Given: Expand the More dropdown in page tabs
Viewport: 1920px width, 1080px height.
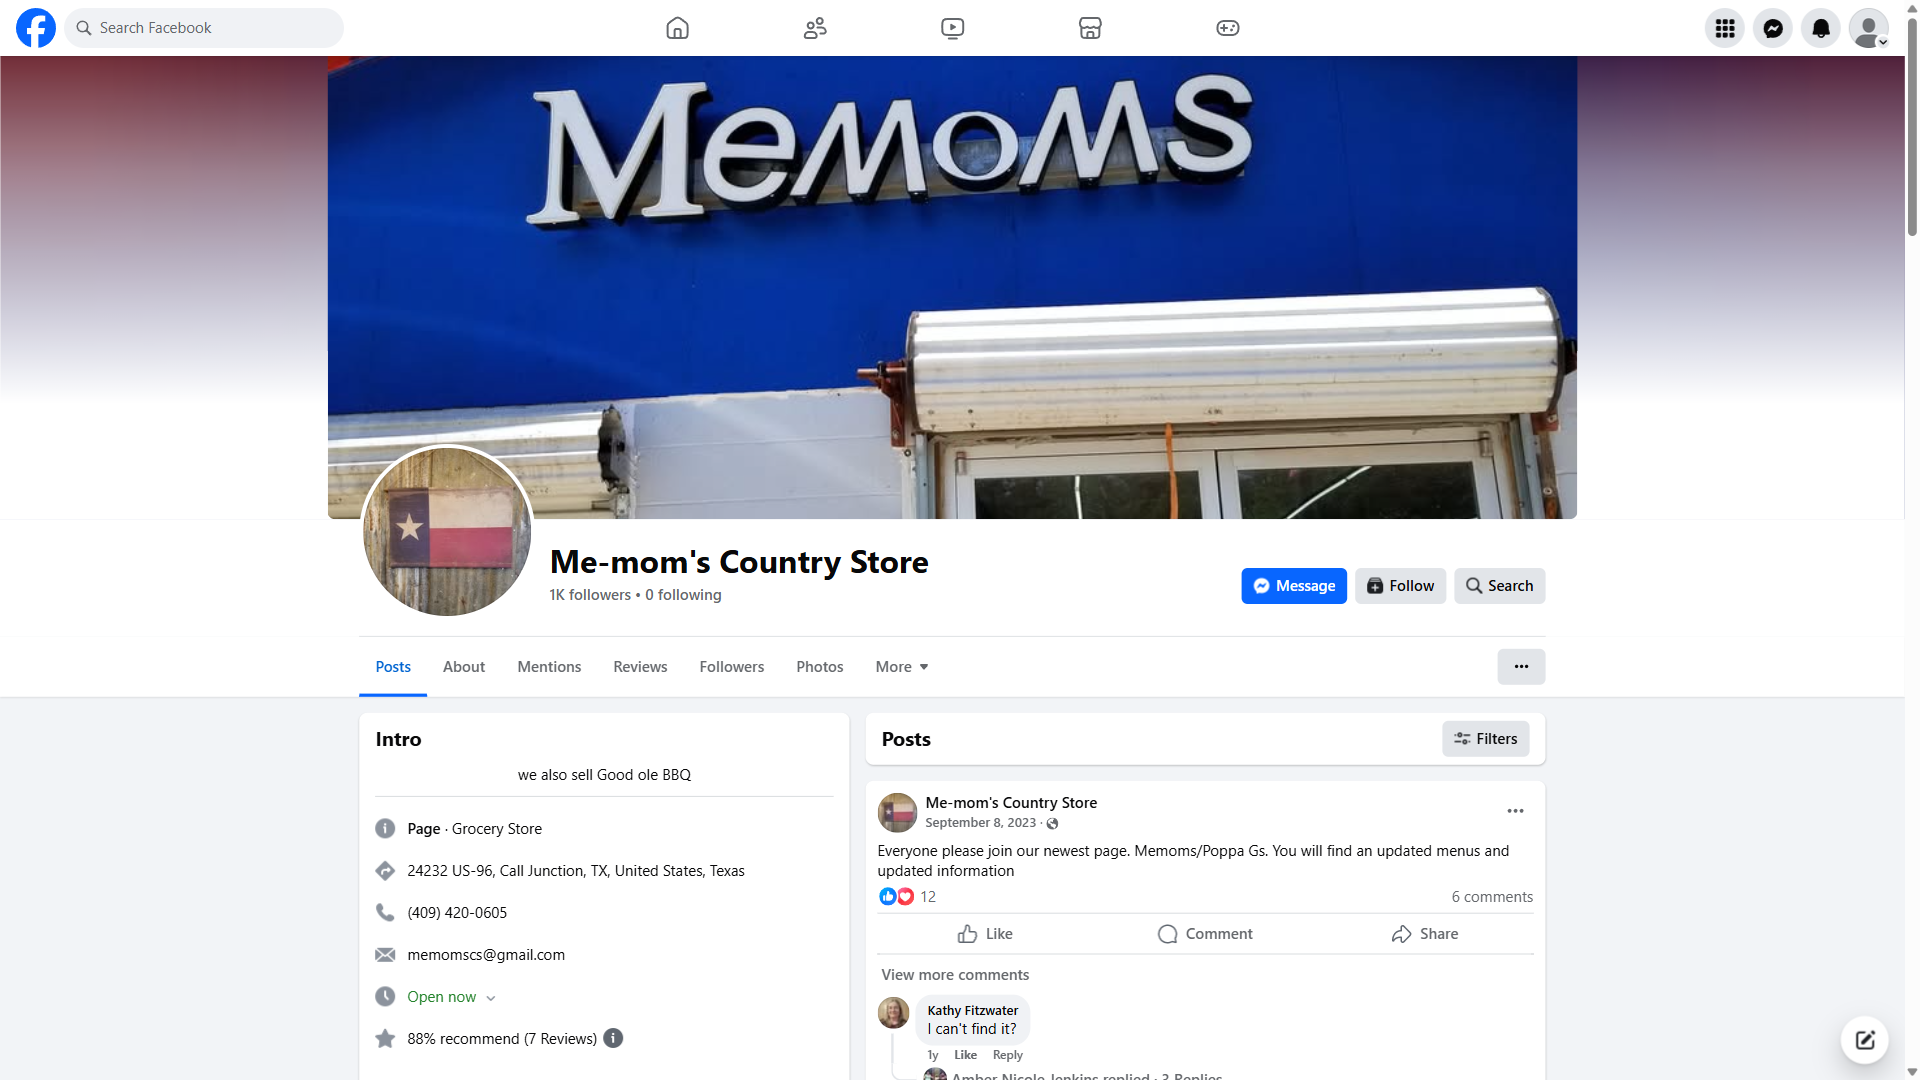Looking at the screenshot, I should (x=902, y=667).
